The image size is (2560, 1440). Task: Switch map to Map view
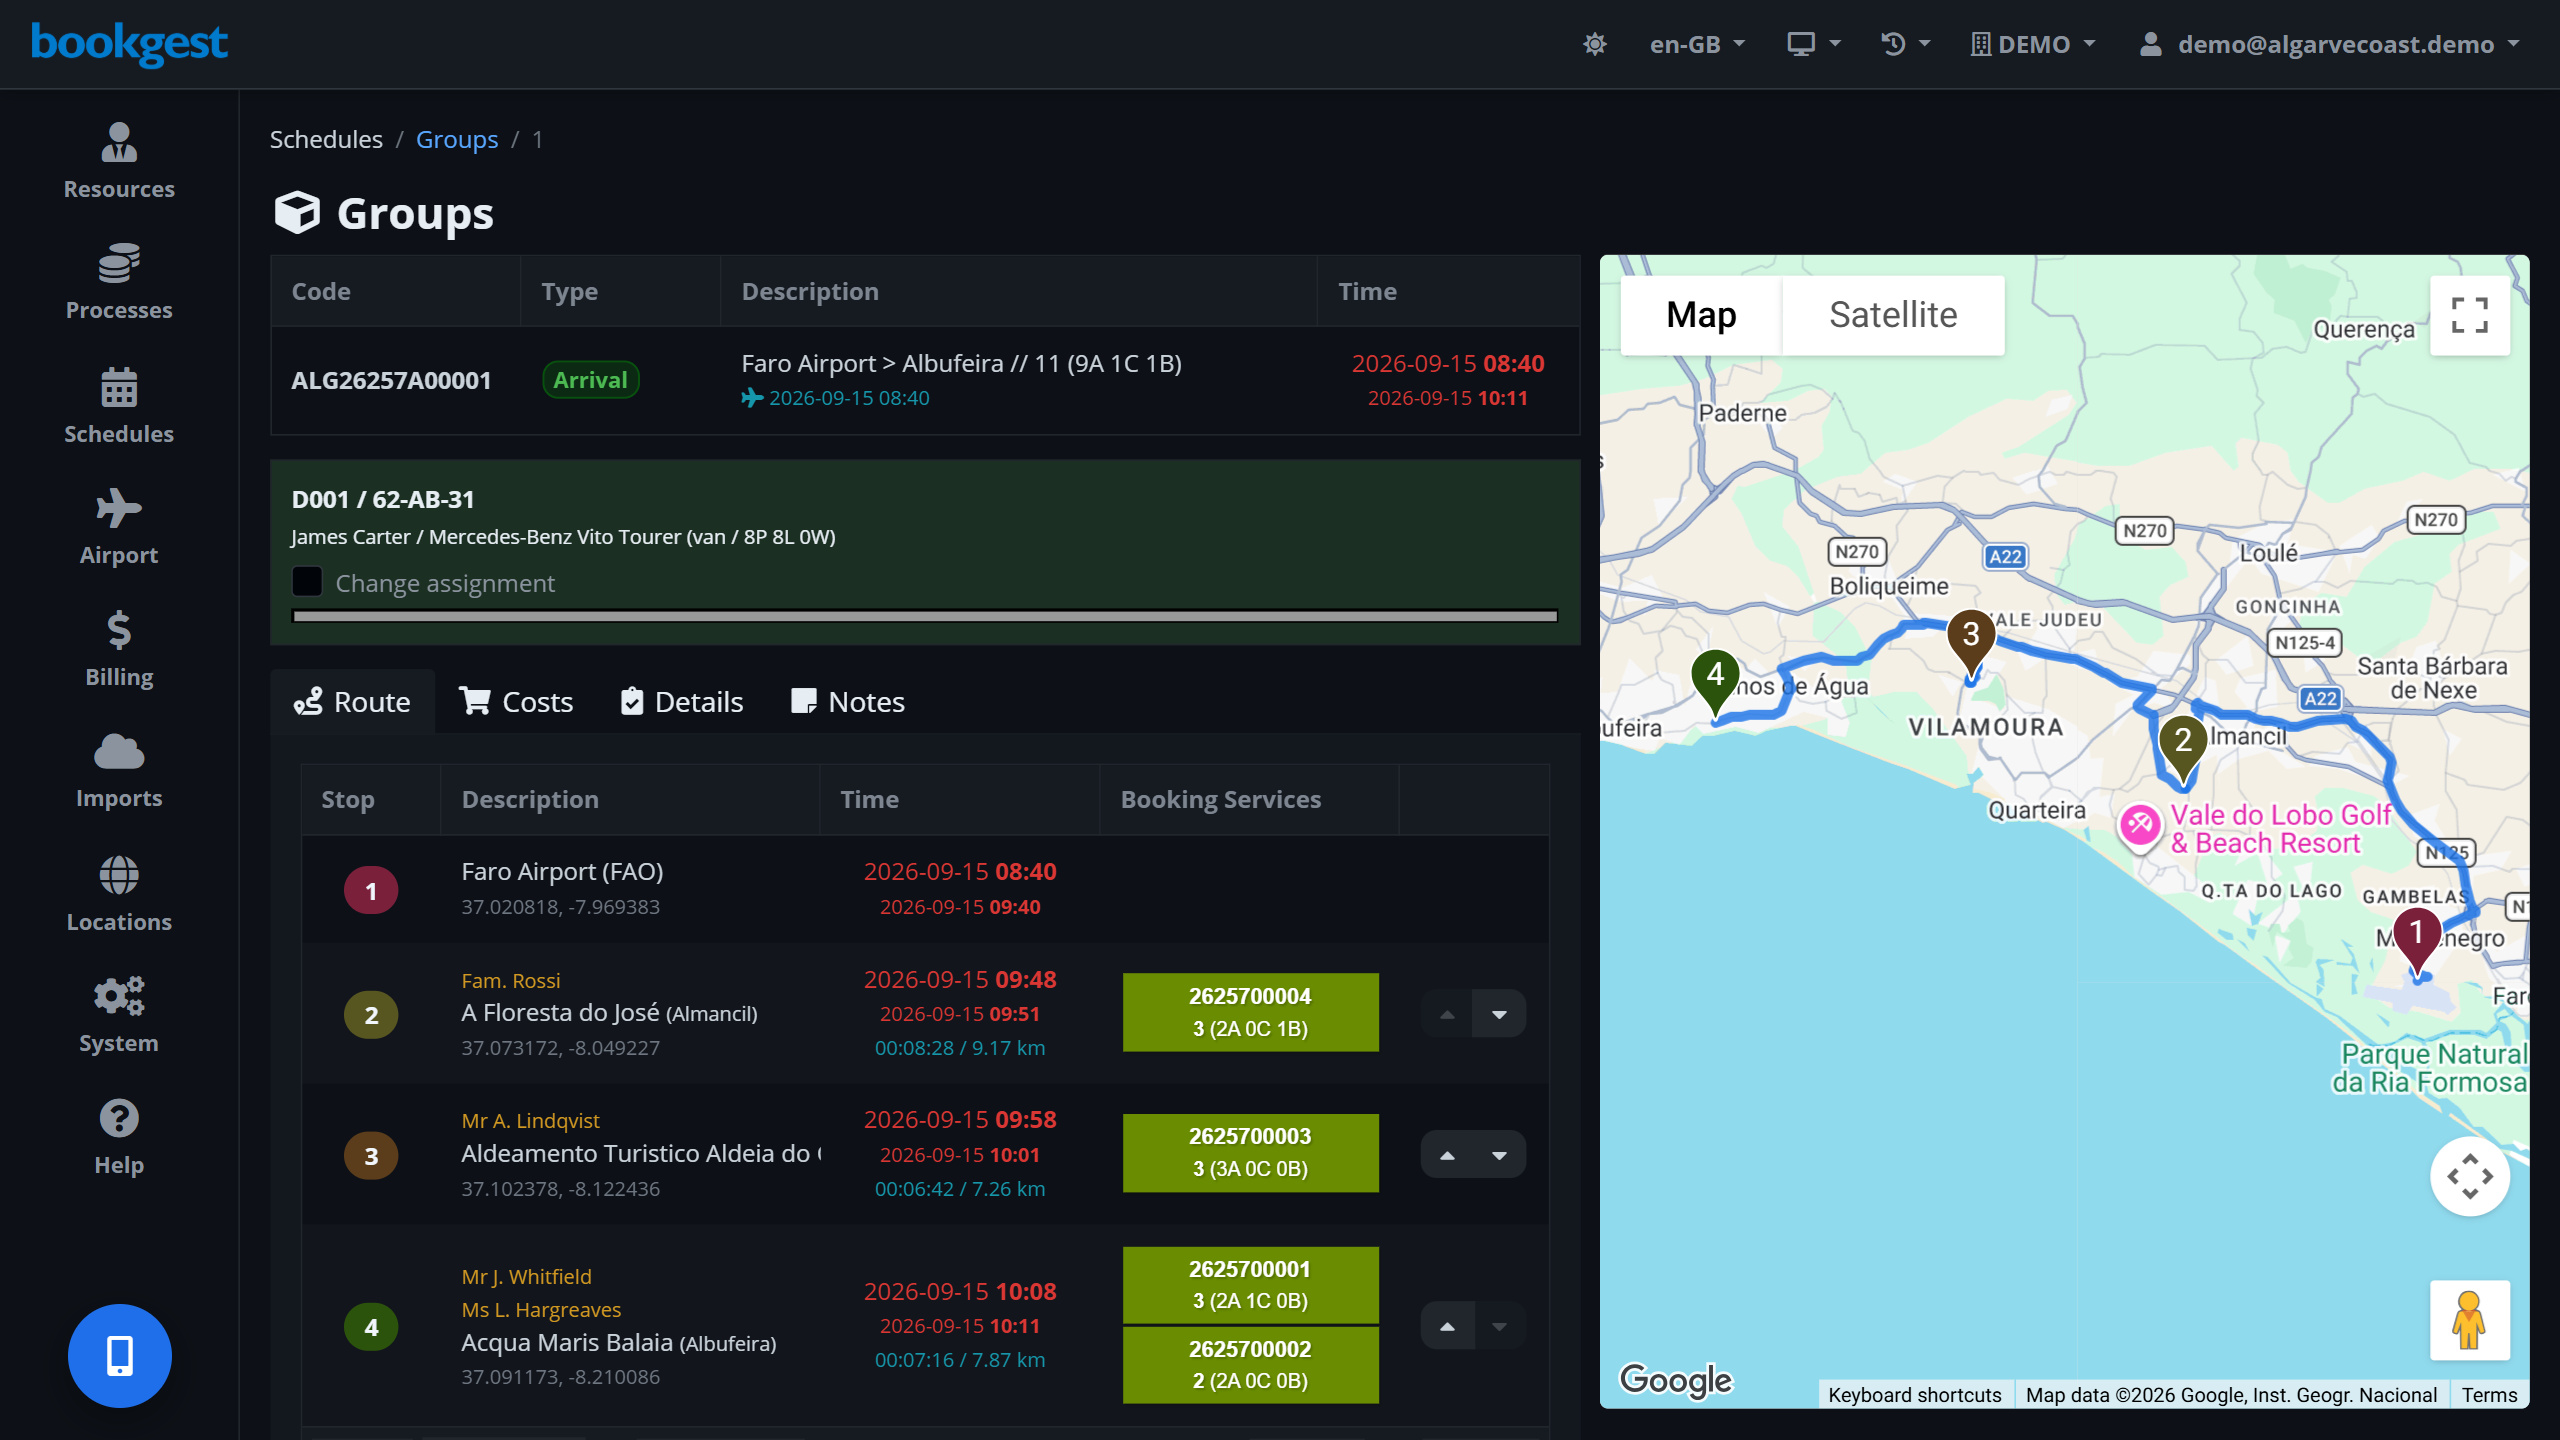click(1700, 315)
